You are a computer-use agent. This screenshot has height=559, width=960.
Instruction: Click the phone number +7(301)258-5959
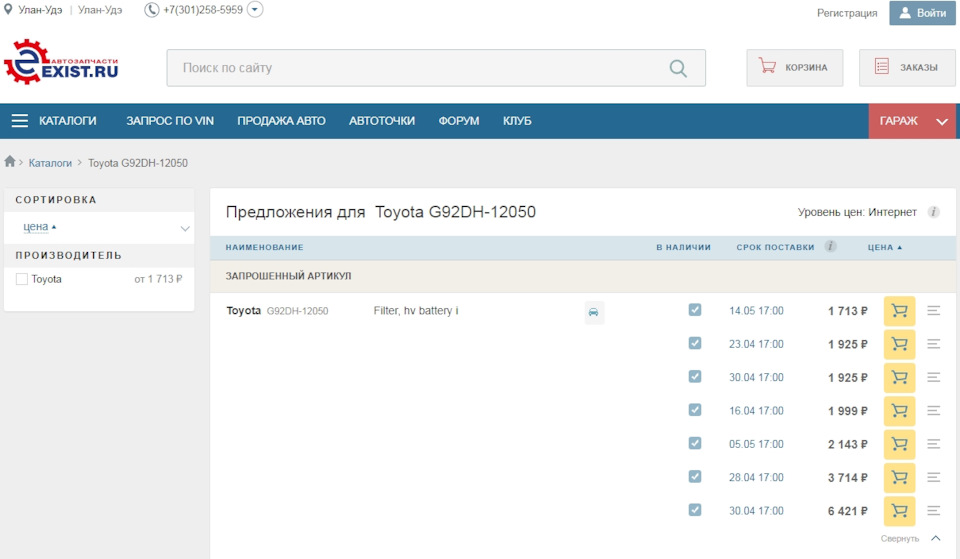pos(203,10)
